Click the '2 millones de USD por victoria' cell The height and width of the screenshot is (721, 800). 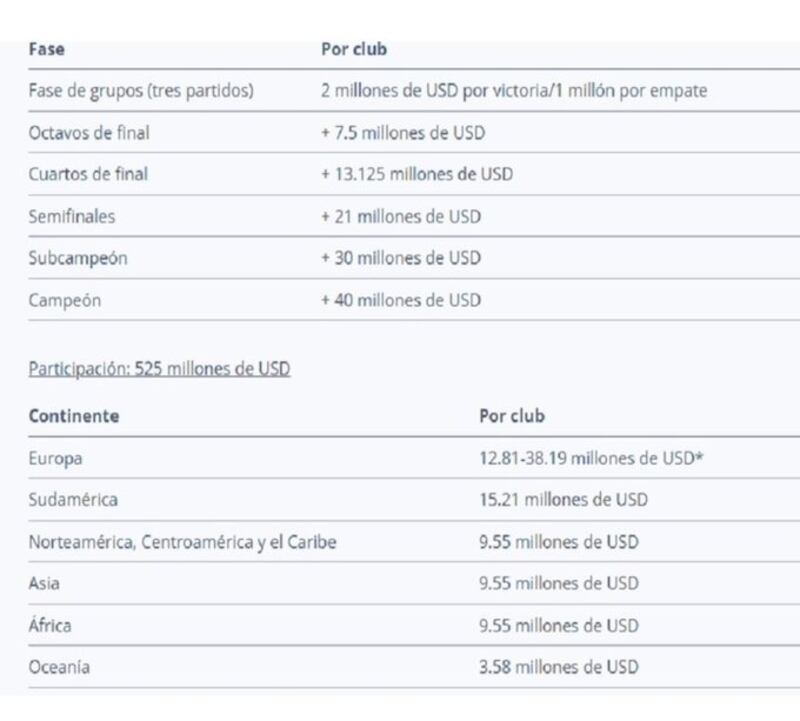[x=513, y=91]
